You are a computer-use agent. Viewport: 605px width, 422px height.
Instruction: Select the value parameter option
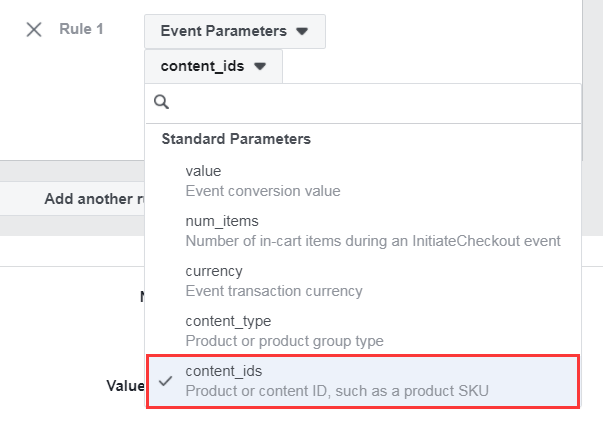click(x=204, y=171)
